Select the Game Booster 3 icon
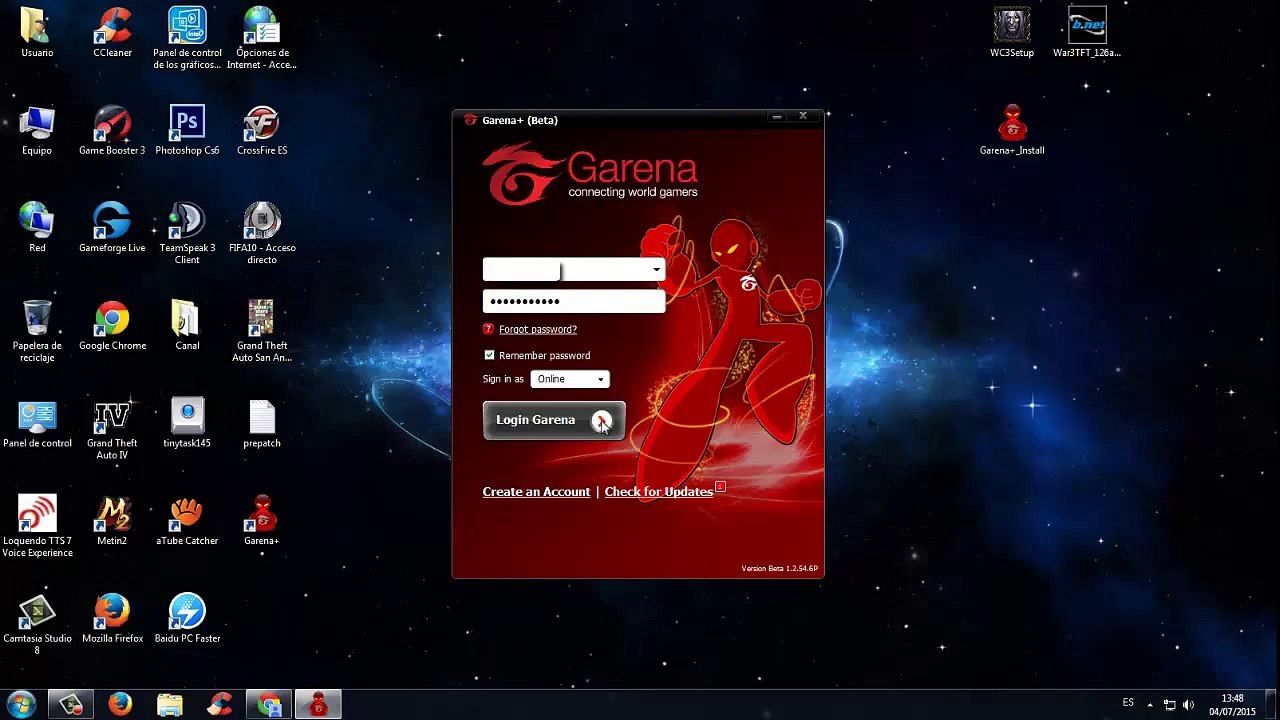This screenshot has width=1280, height=720. [x=112, y=130]
